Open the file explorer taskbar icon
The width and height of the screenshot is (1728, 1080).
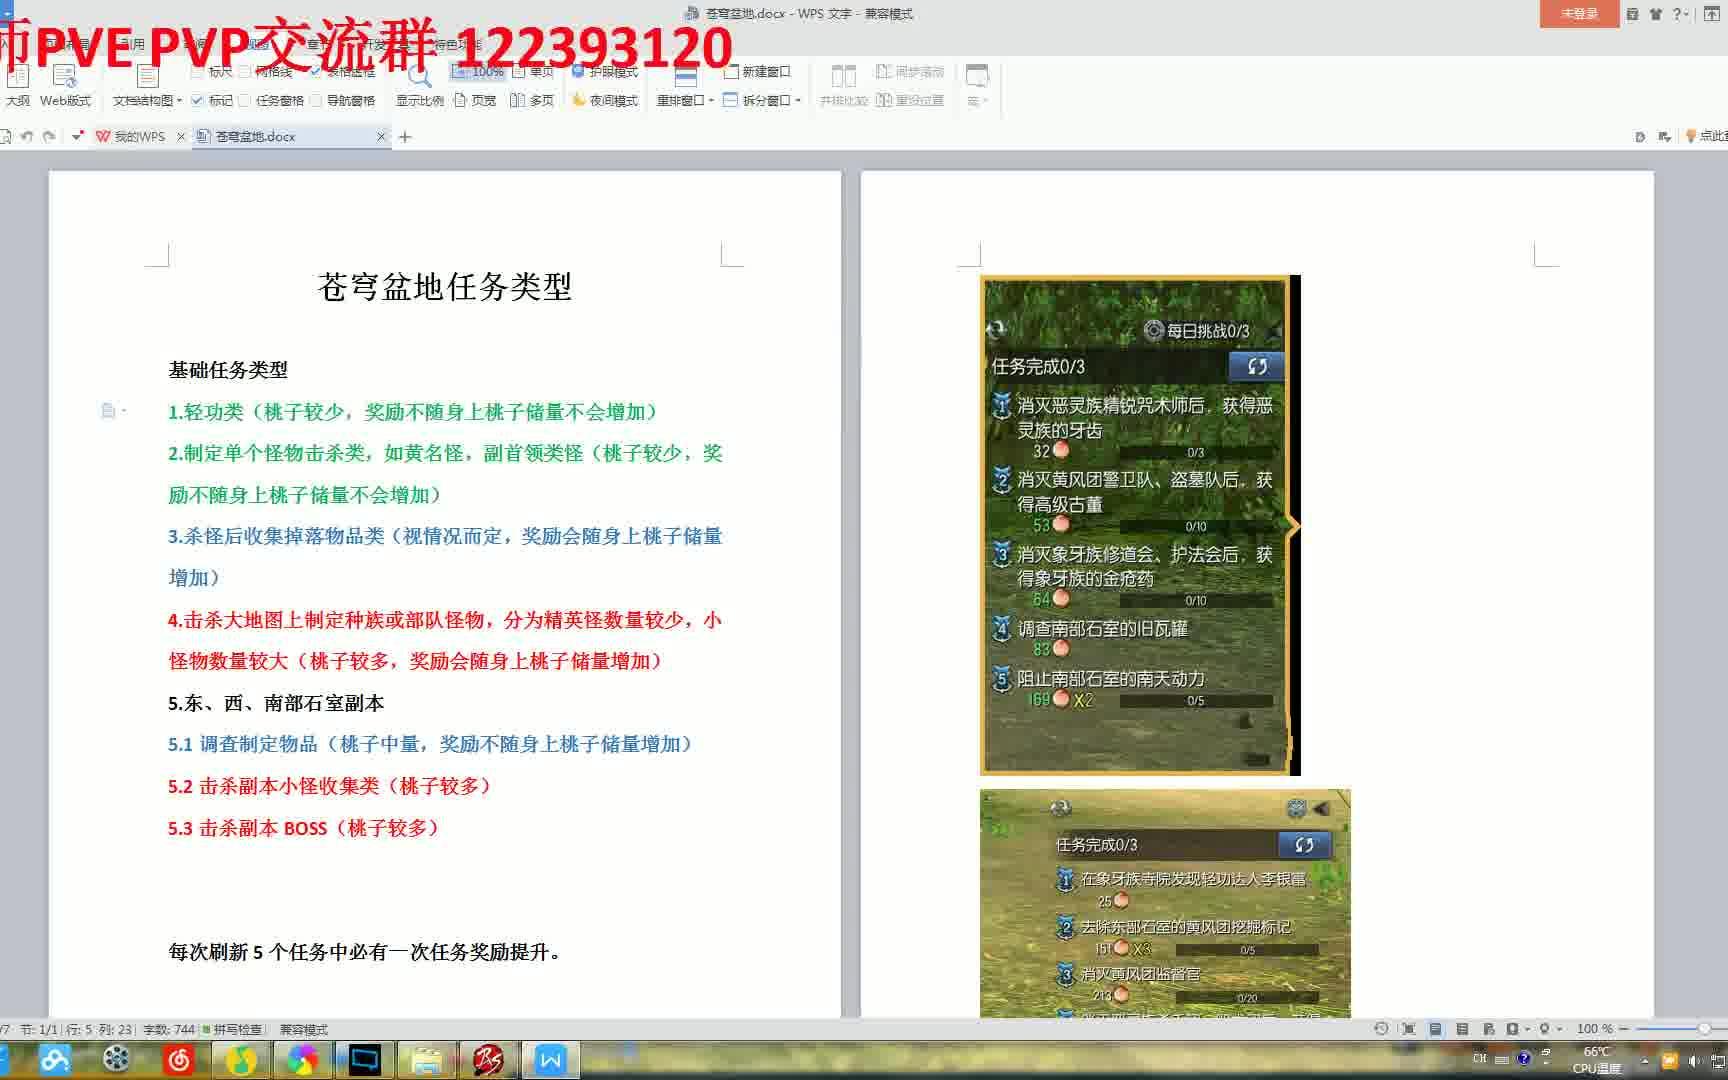[427, 1059]
